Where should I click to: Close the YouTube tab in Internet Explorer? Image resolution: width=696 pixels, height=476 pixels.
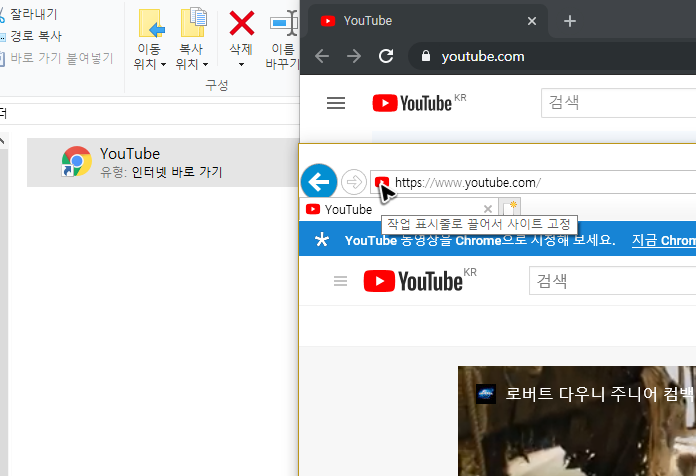pyautogui.click(x=488, y=209)
